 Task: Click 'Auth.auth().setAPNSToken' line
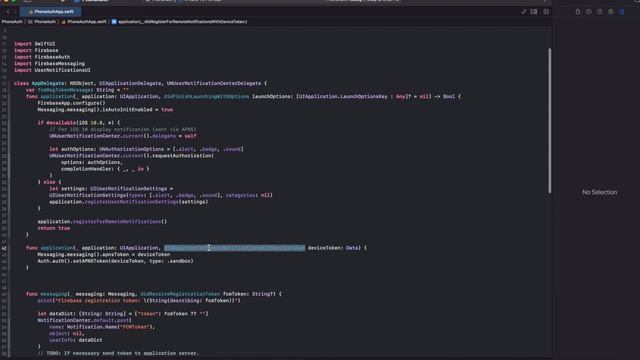coord(116,261)
